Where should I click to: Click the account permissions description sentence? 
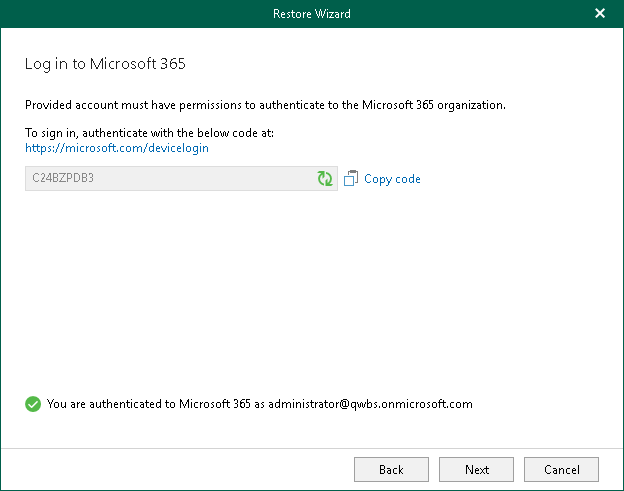click(260, 104)
